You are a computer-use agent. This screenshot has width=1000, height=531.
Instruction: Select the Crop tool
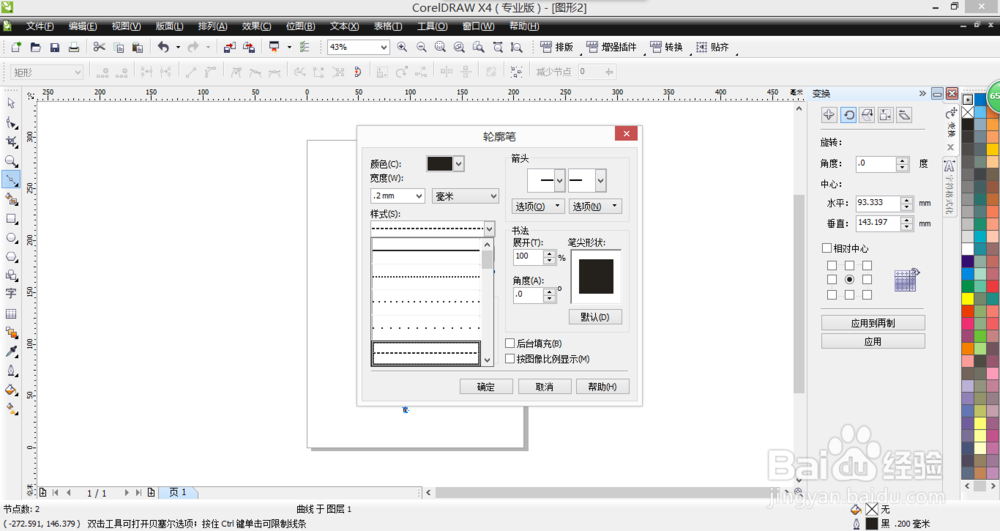tap(11, 142)
